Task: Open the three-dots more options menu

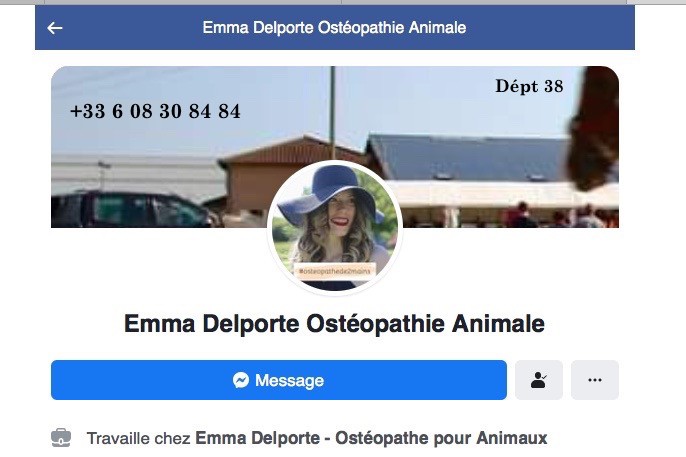Action: pos(595,380)
